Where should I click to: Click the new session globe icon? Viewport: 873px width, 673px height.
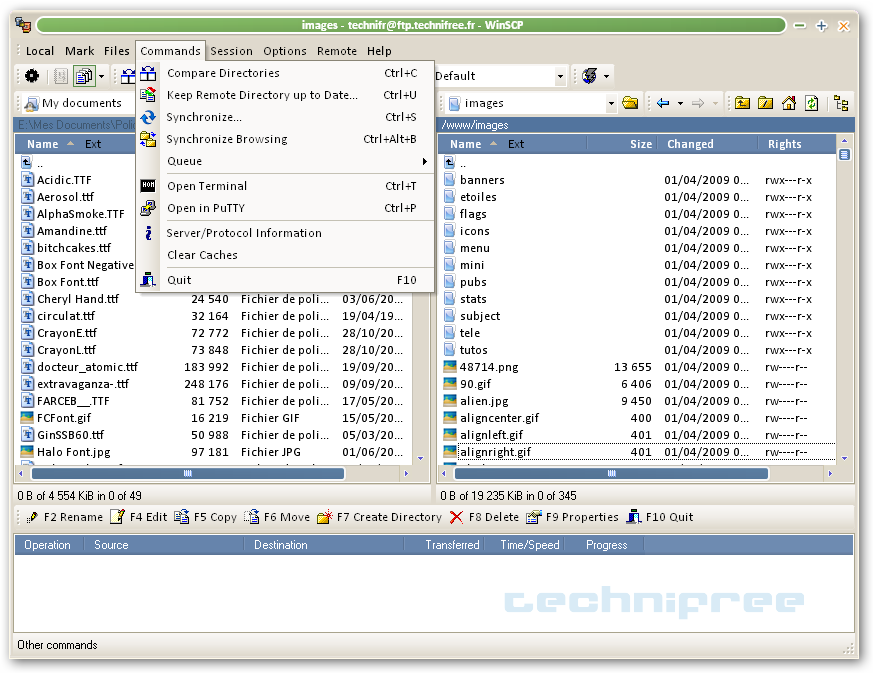click(x=590, y=76)
